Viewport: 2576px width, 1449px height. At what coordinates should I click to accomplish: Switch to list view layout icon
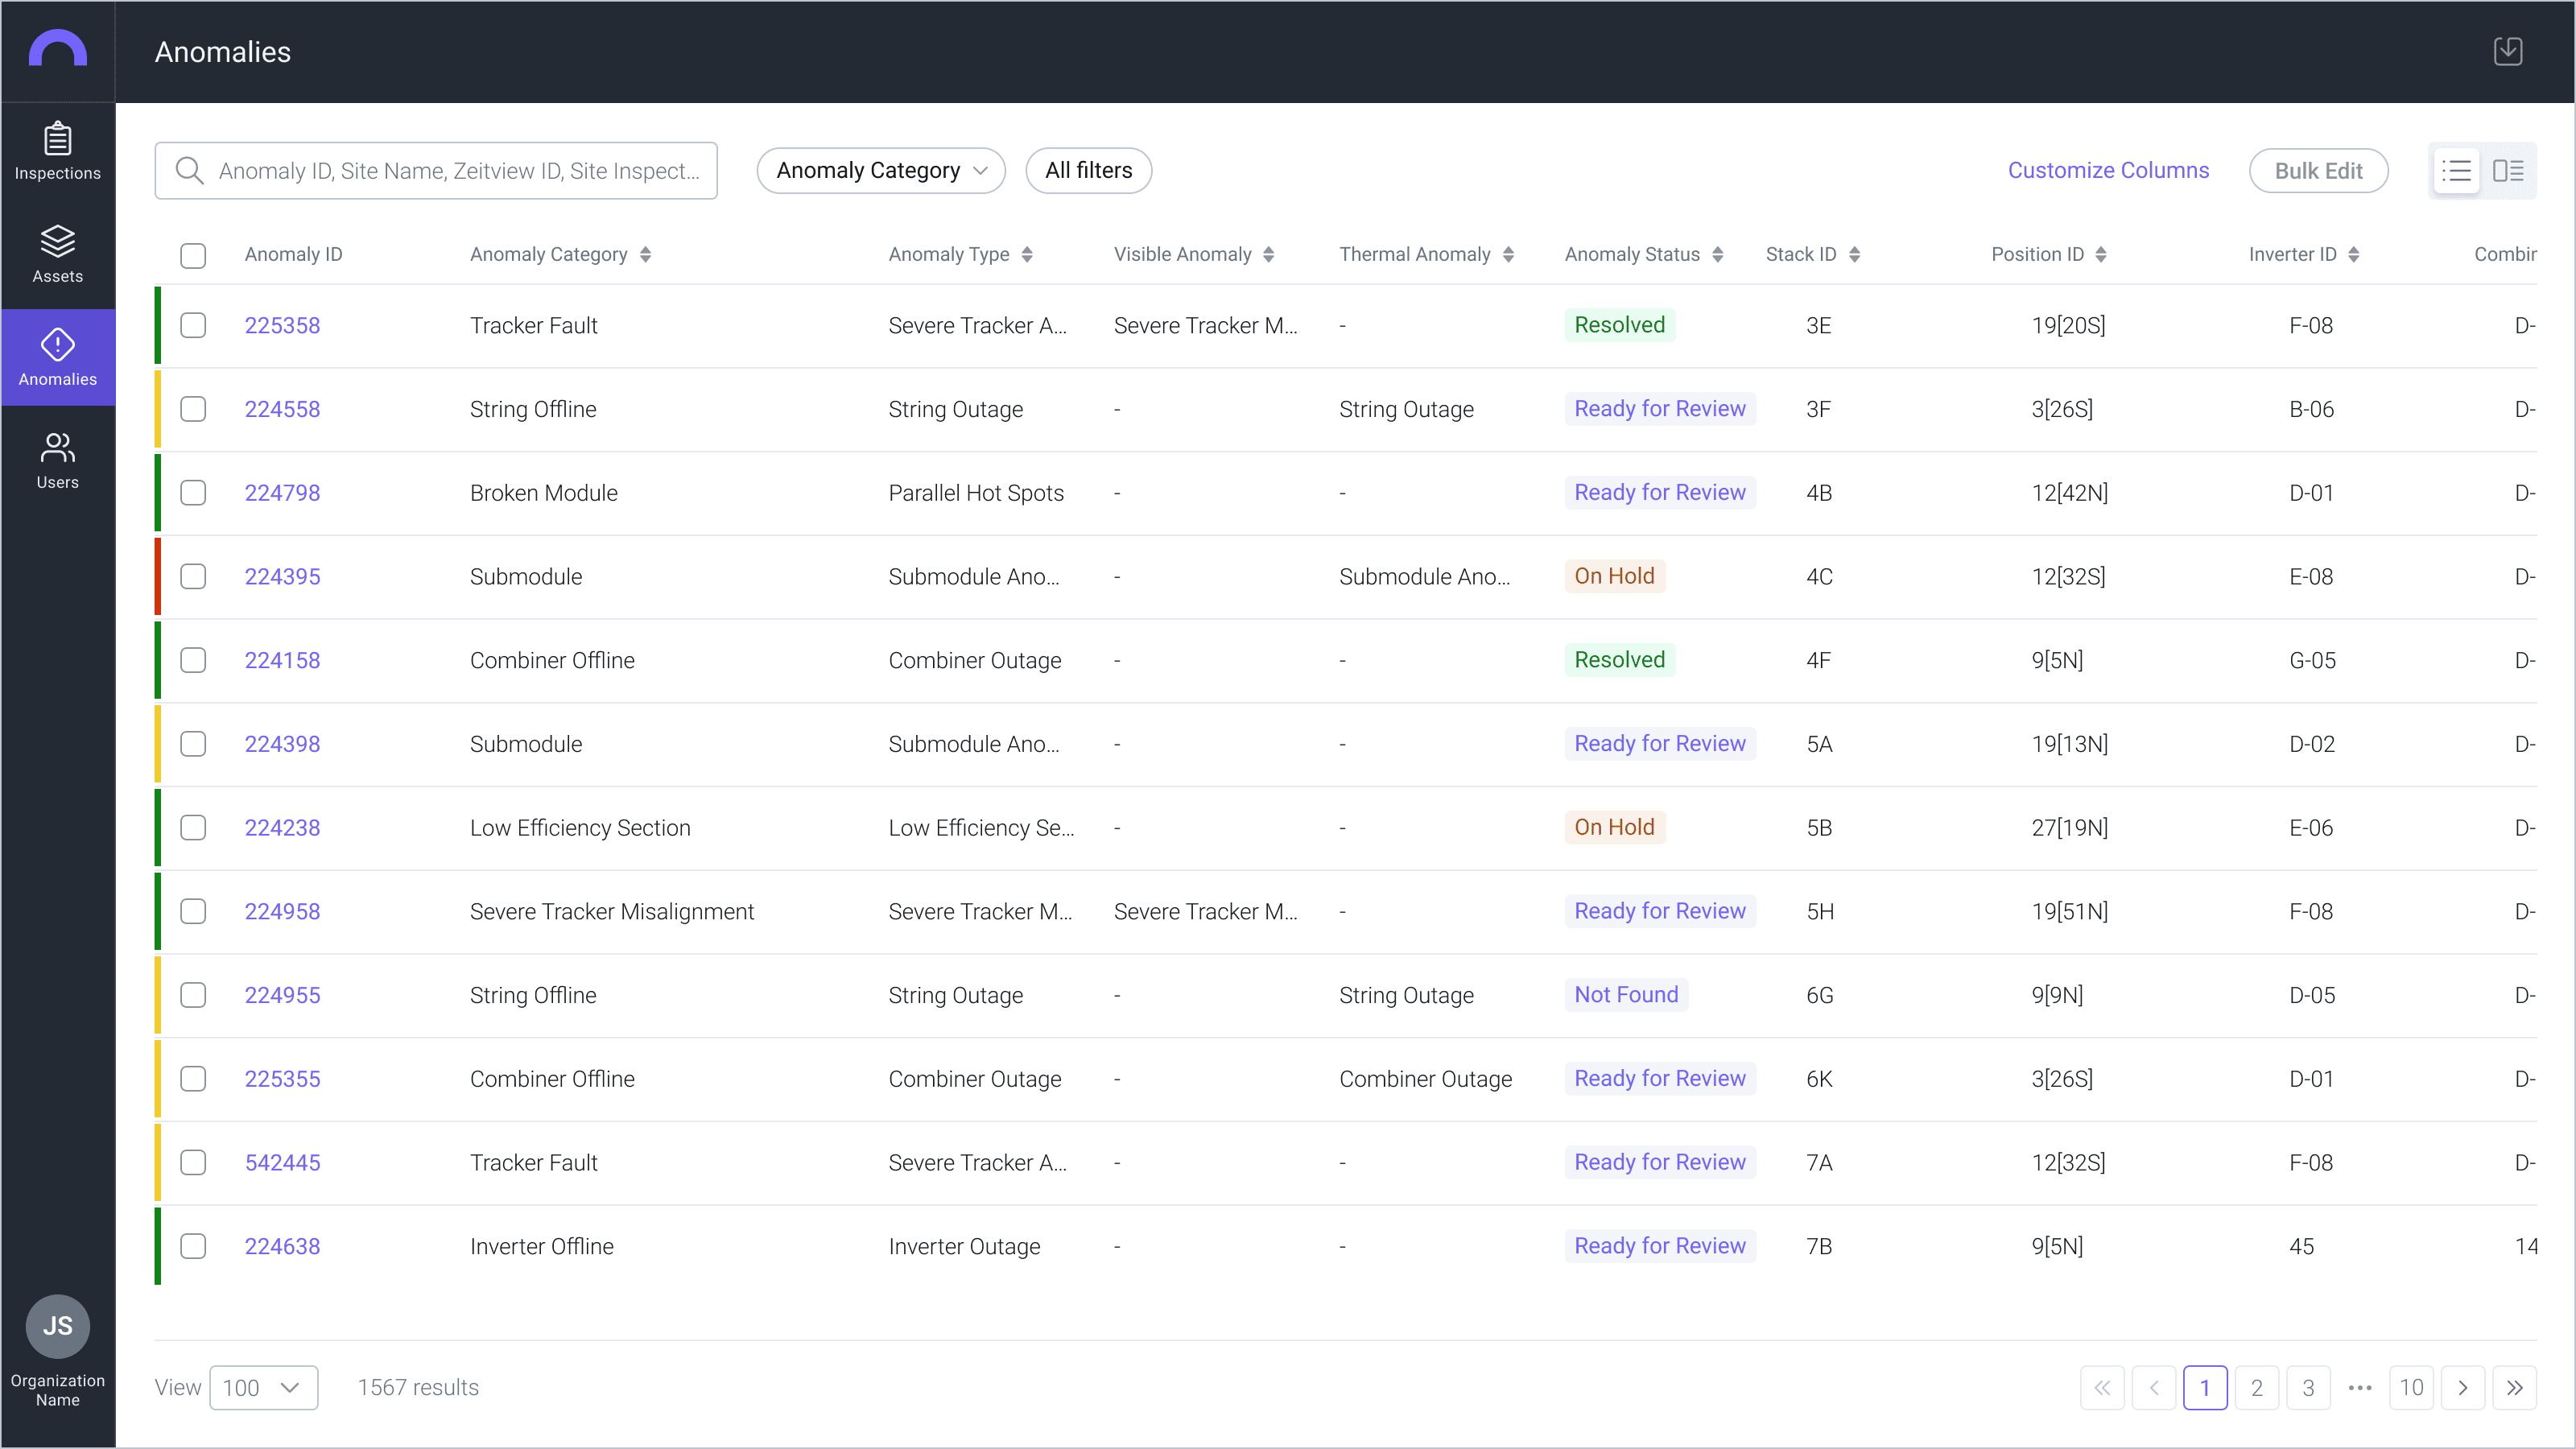[x=2456, y=171]
